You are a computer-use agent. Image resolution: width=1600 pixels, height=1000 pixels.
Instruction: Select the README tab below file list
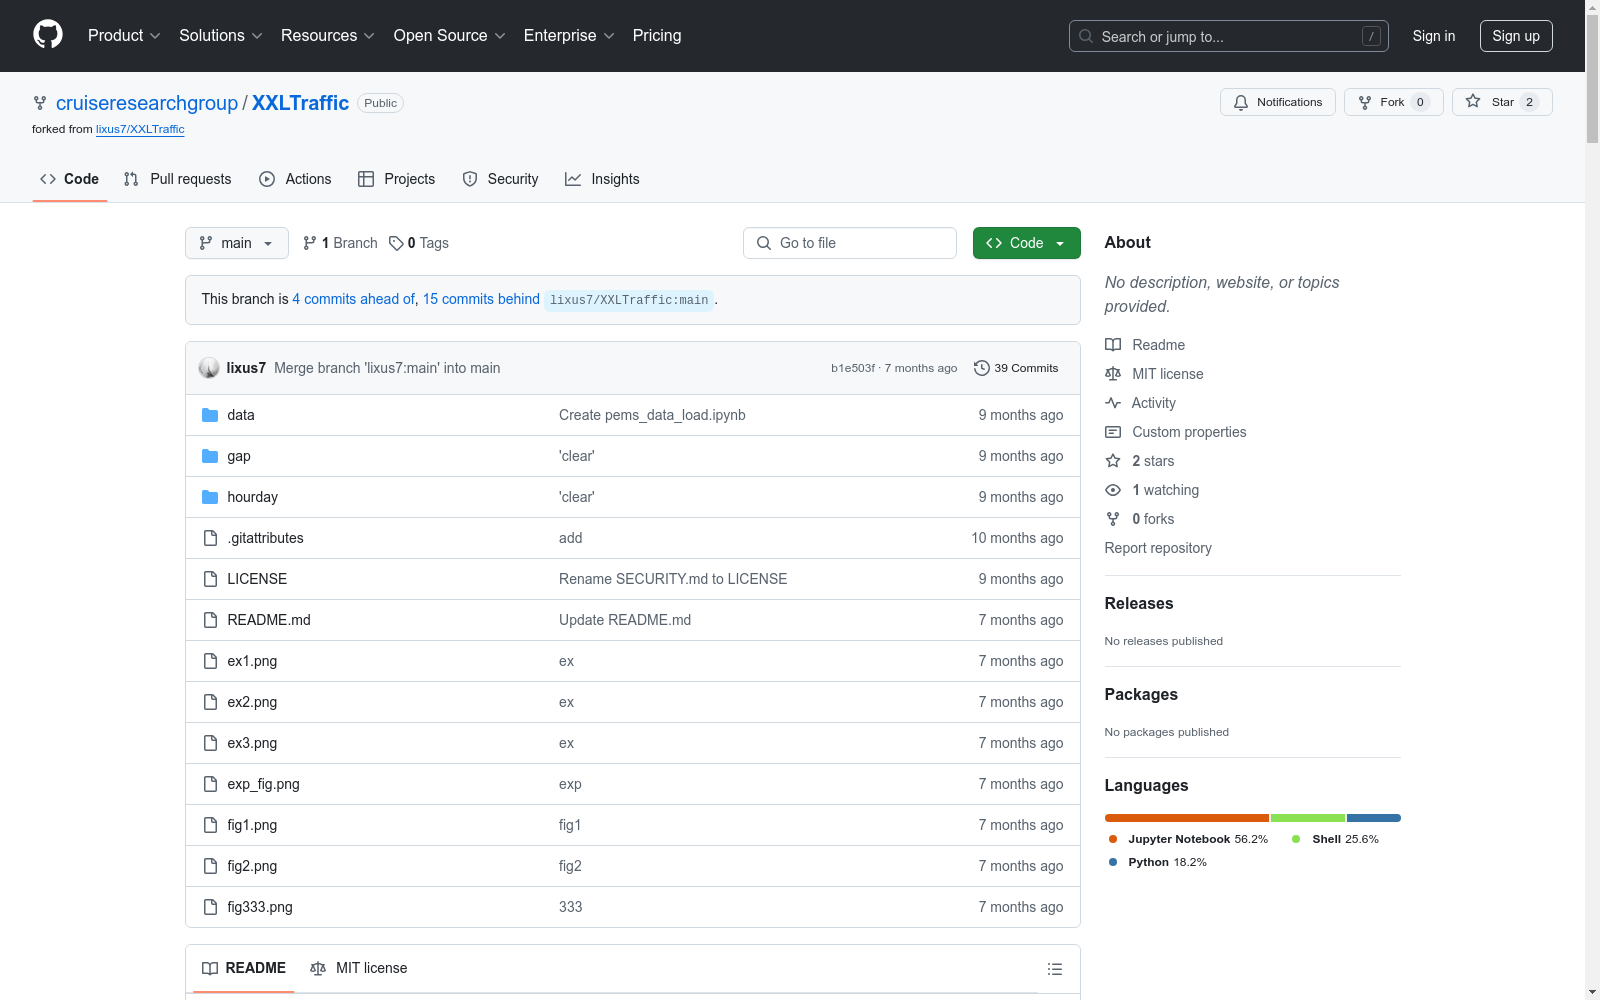point(244,968)
